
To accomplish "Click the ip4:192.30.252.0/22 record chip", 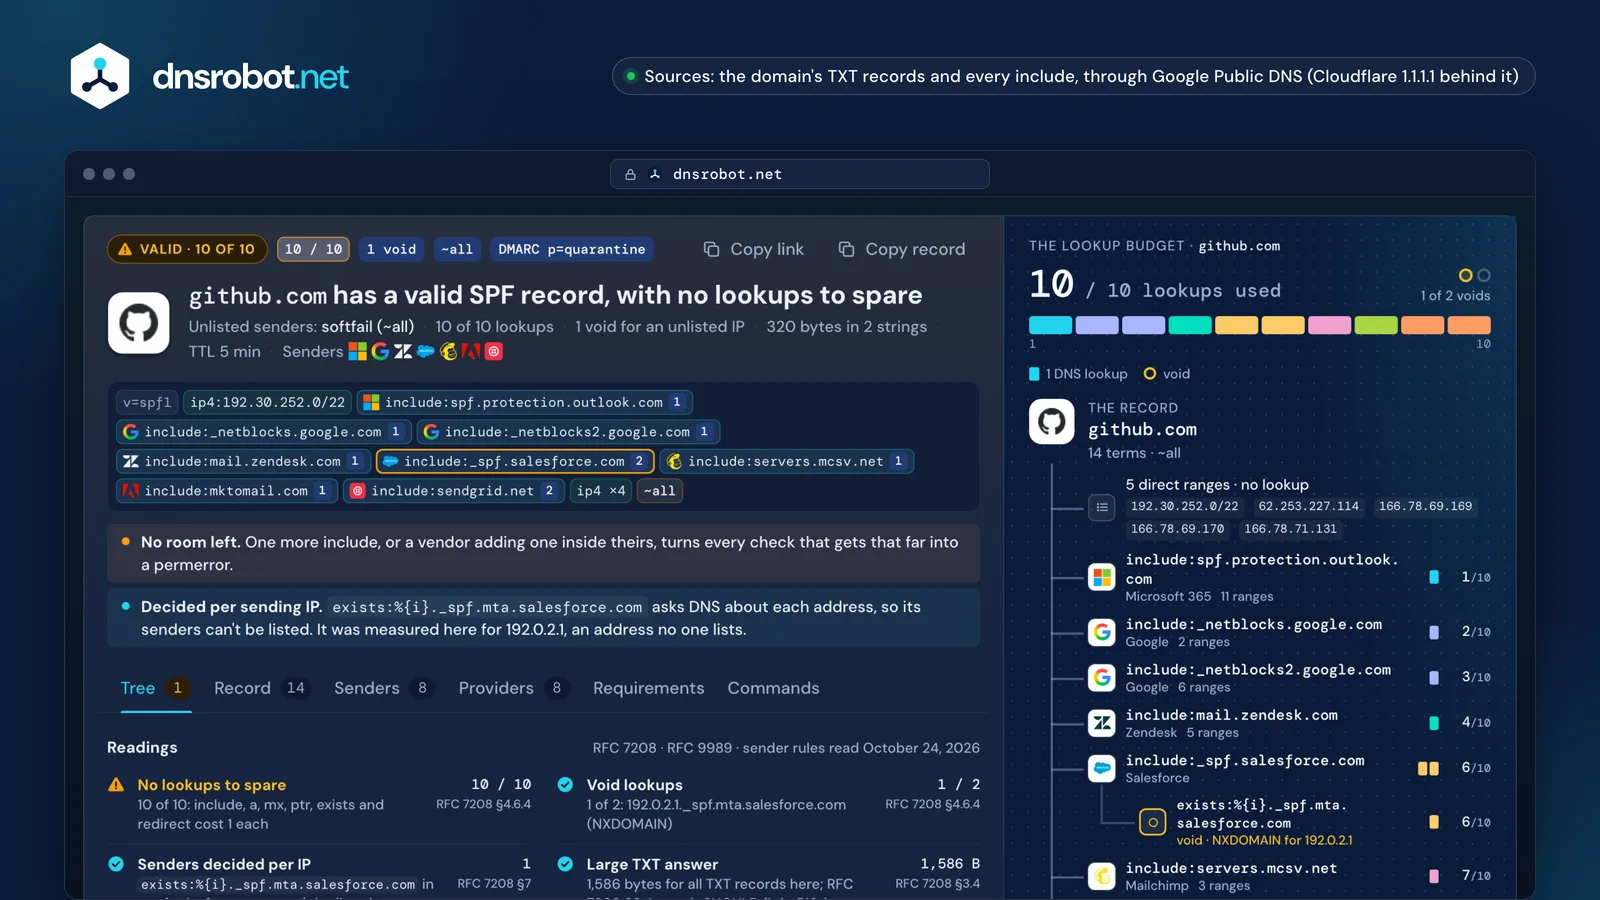I will point(267,402).
